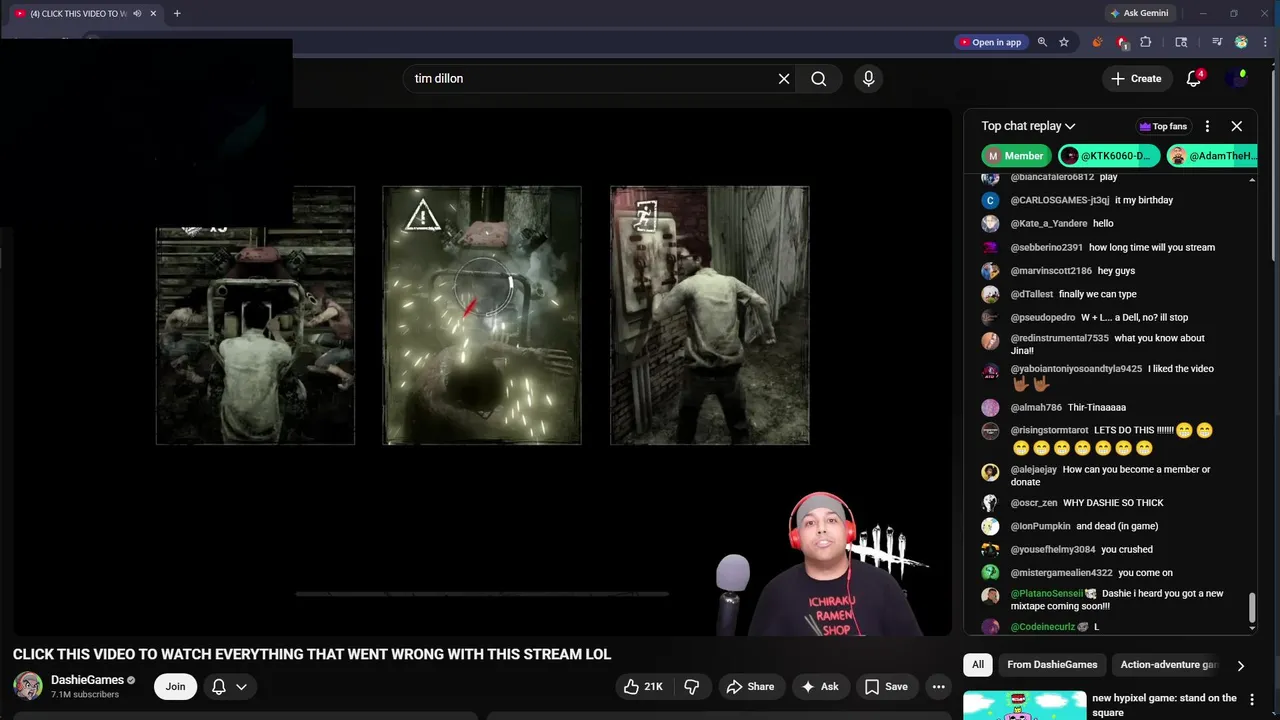This screenshot has width=1280, height=720.
Task: Show next filter chips arrow
Action: click(x=1240, y=665)
